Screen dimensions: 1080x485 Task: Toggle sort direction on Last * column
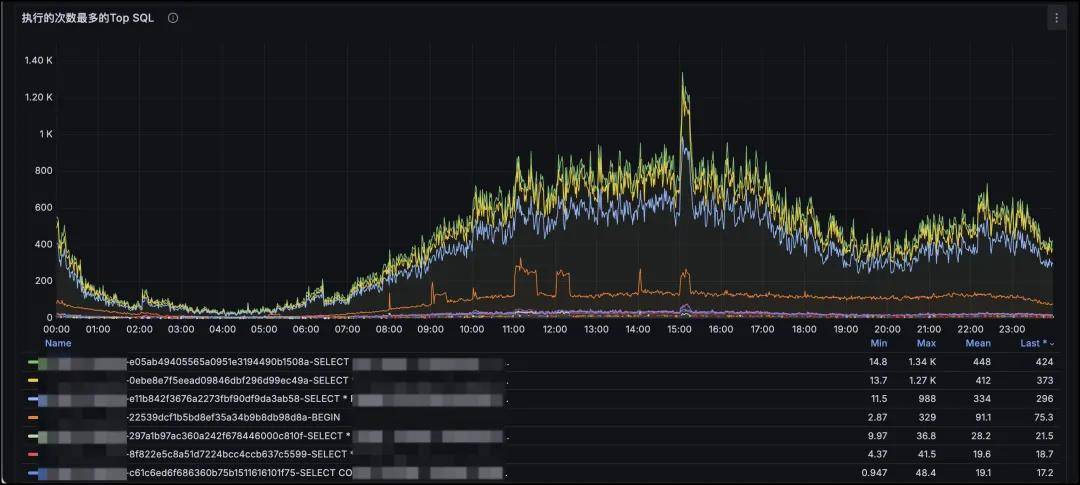pyautogui.click(x=1034, y=343)
